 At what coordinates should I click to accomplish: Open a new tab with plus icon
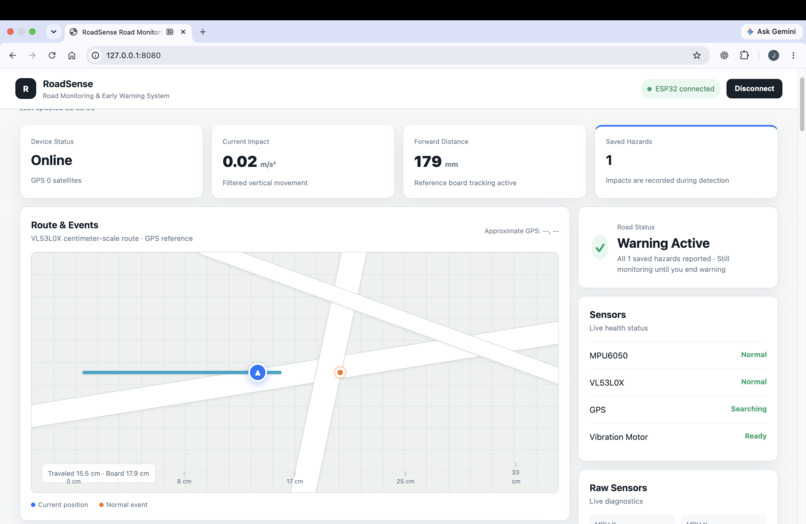click(x=203, y=32)
